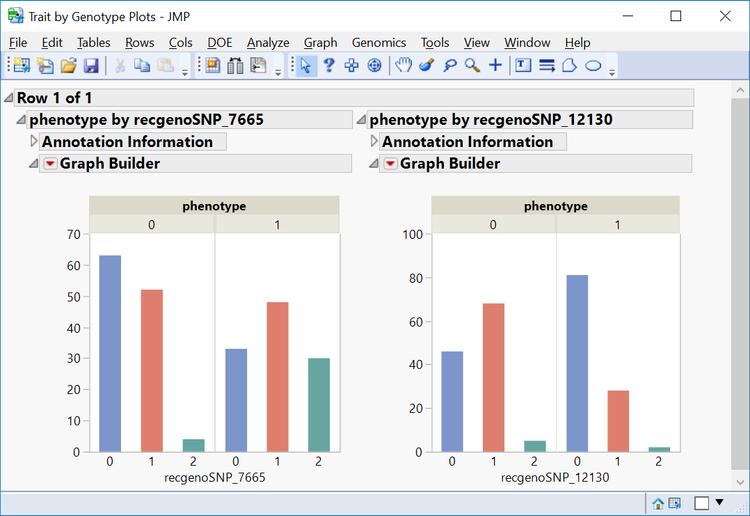Open the DOE menu

(x=220, y=43)
